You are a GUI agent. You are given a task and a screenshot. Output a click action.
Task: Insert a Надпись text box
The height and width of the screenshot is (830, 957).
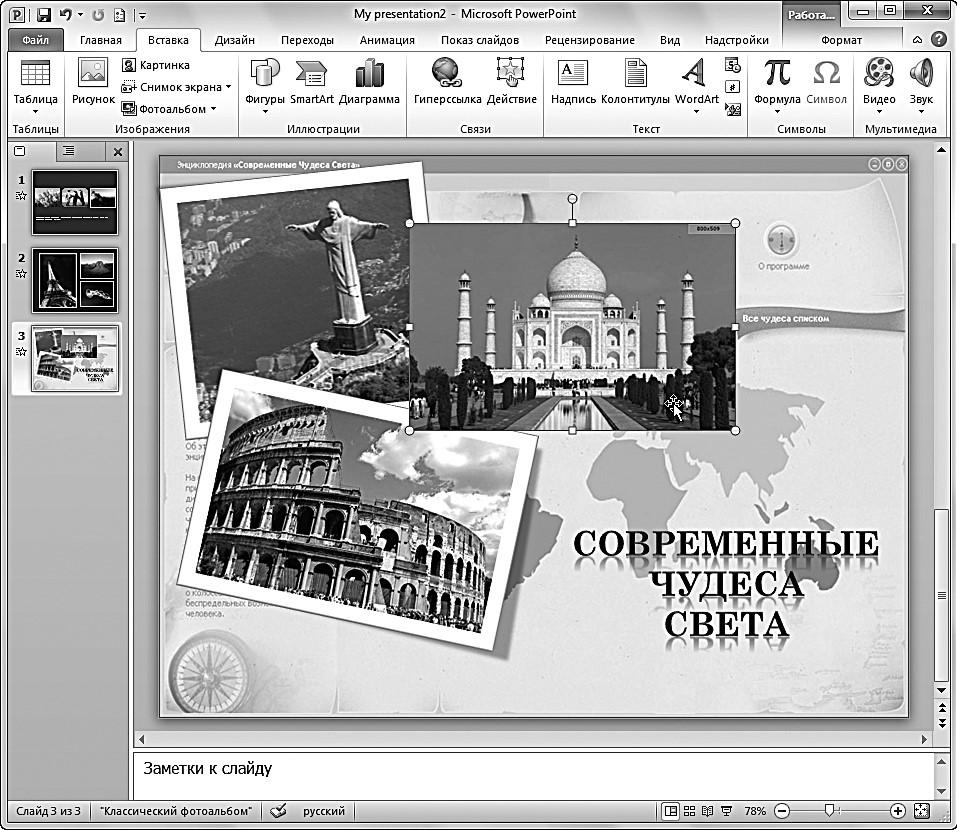573,82
